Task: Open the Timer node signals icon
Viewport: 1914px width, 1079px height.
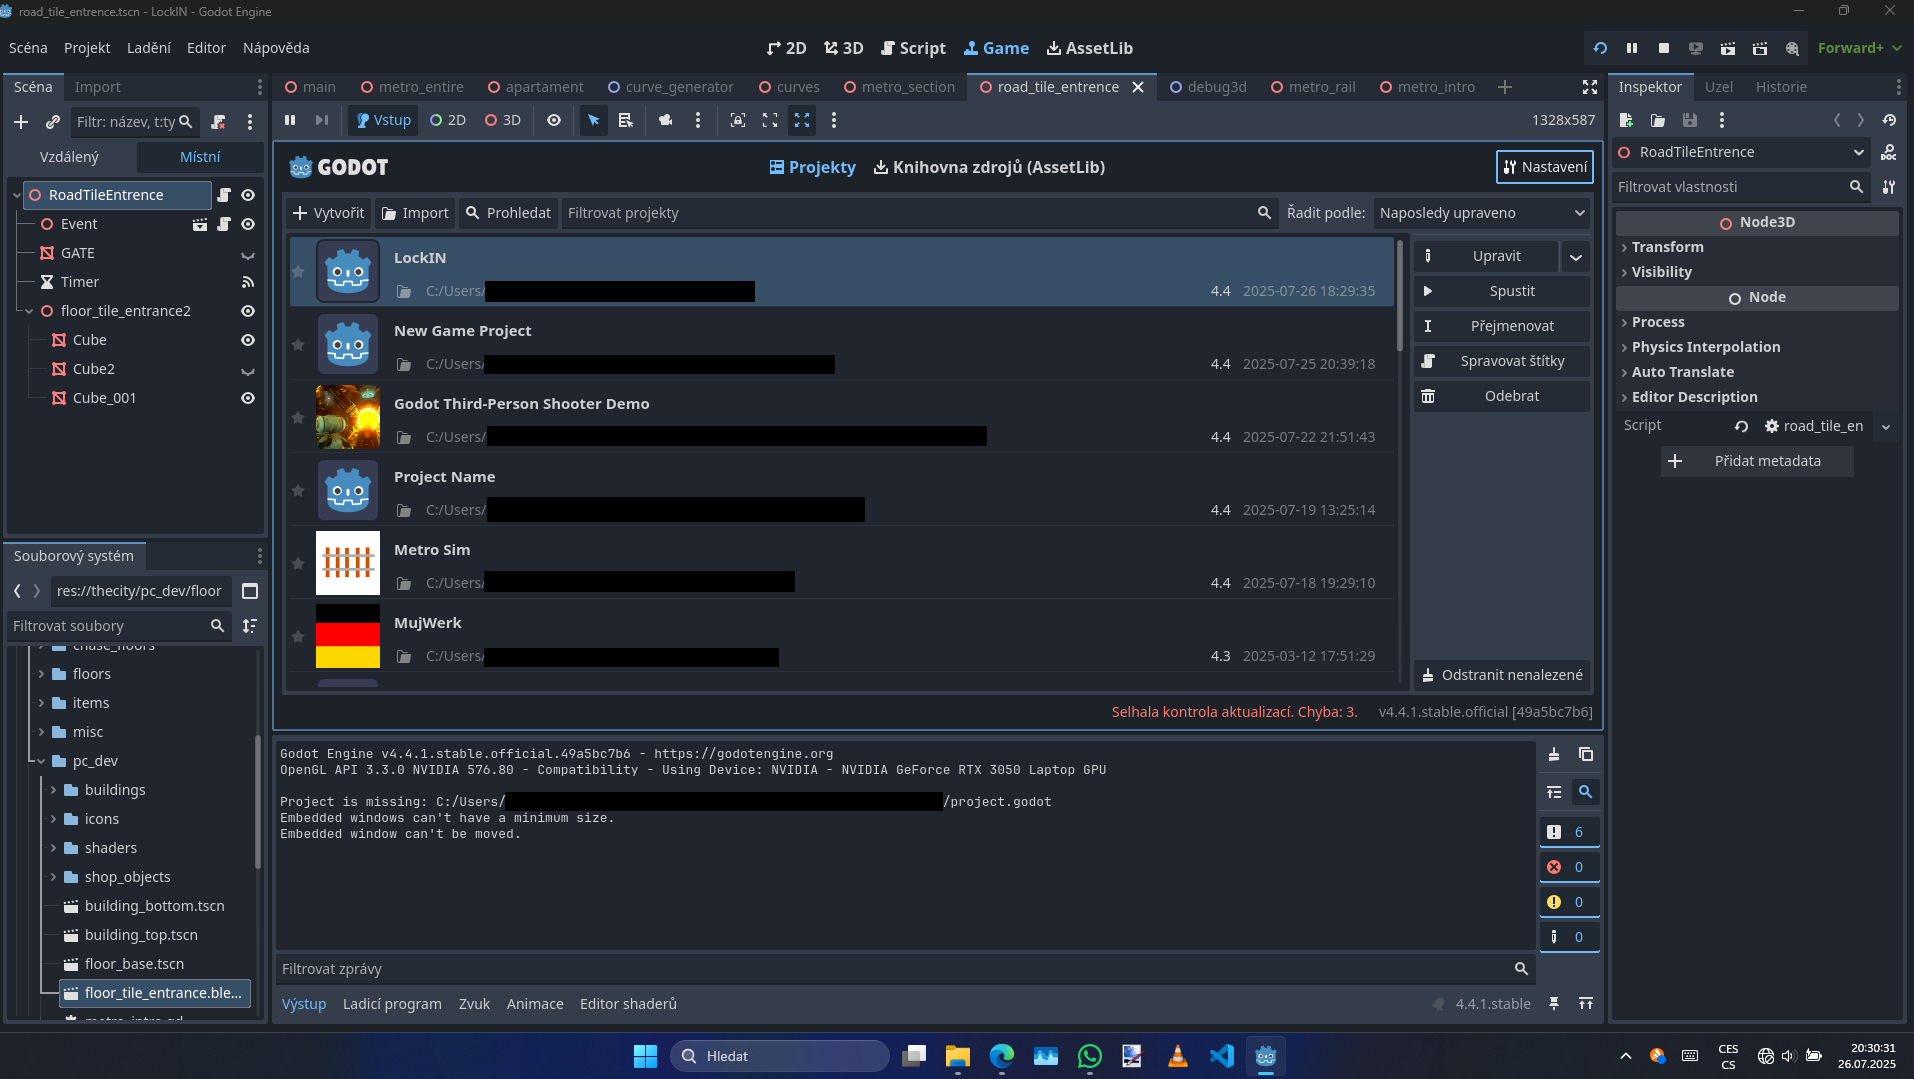Action: (x=248, y=282)
